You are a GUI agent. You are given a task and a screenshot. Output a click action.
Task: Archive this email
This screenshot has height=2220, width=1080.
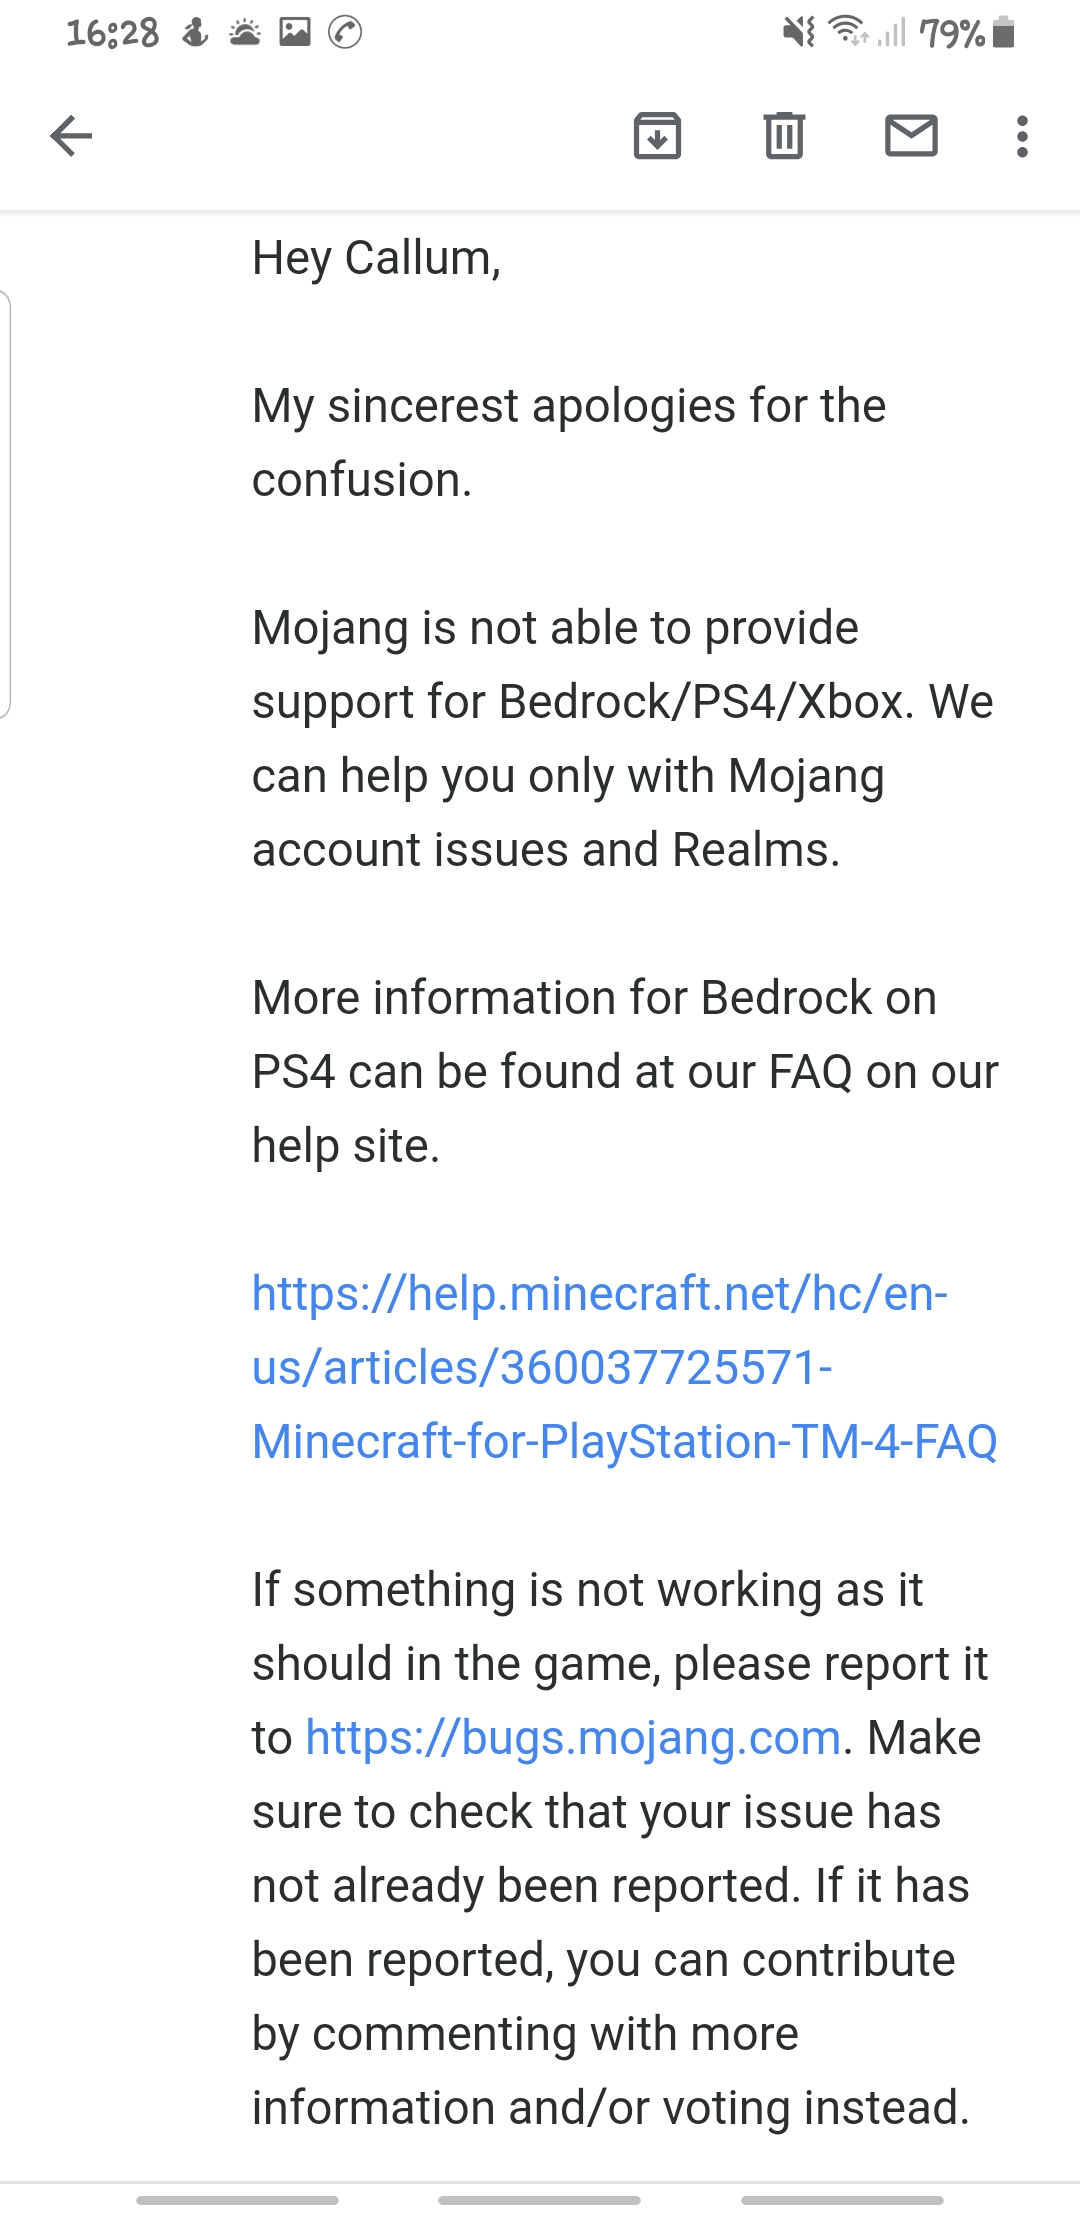657,136
